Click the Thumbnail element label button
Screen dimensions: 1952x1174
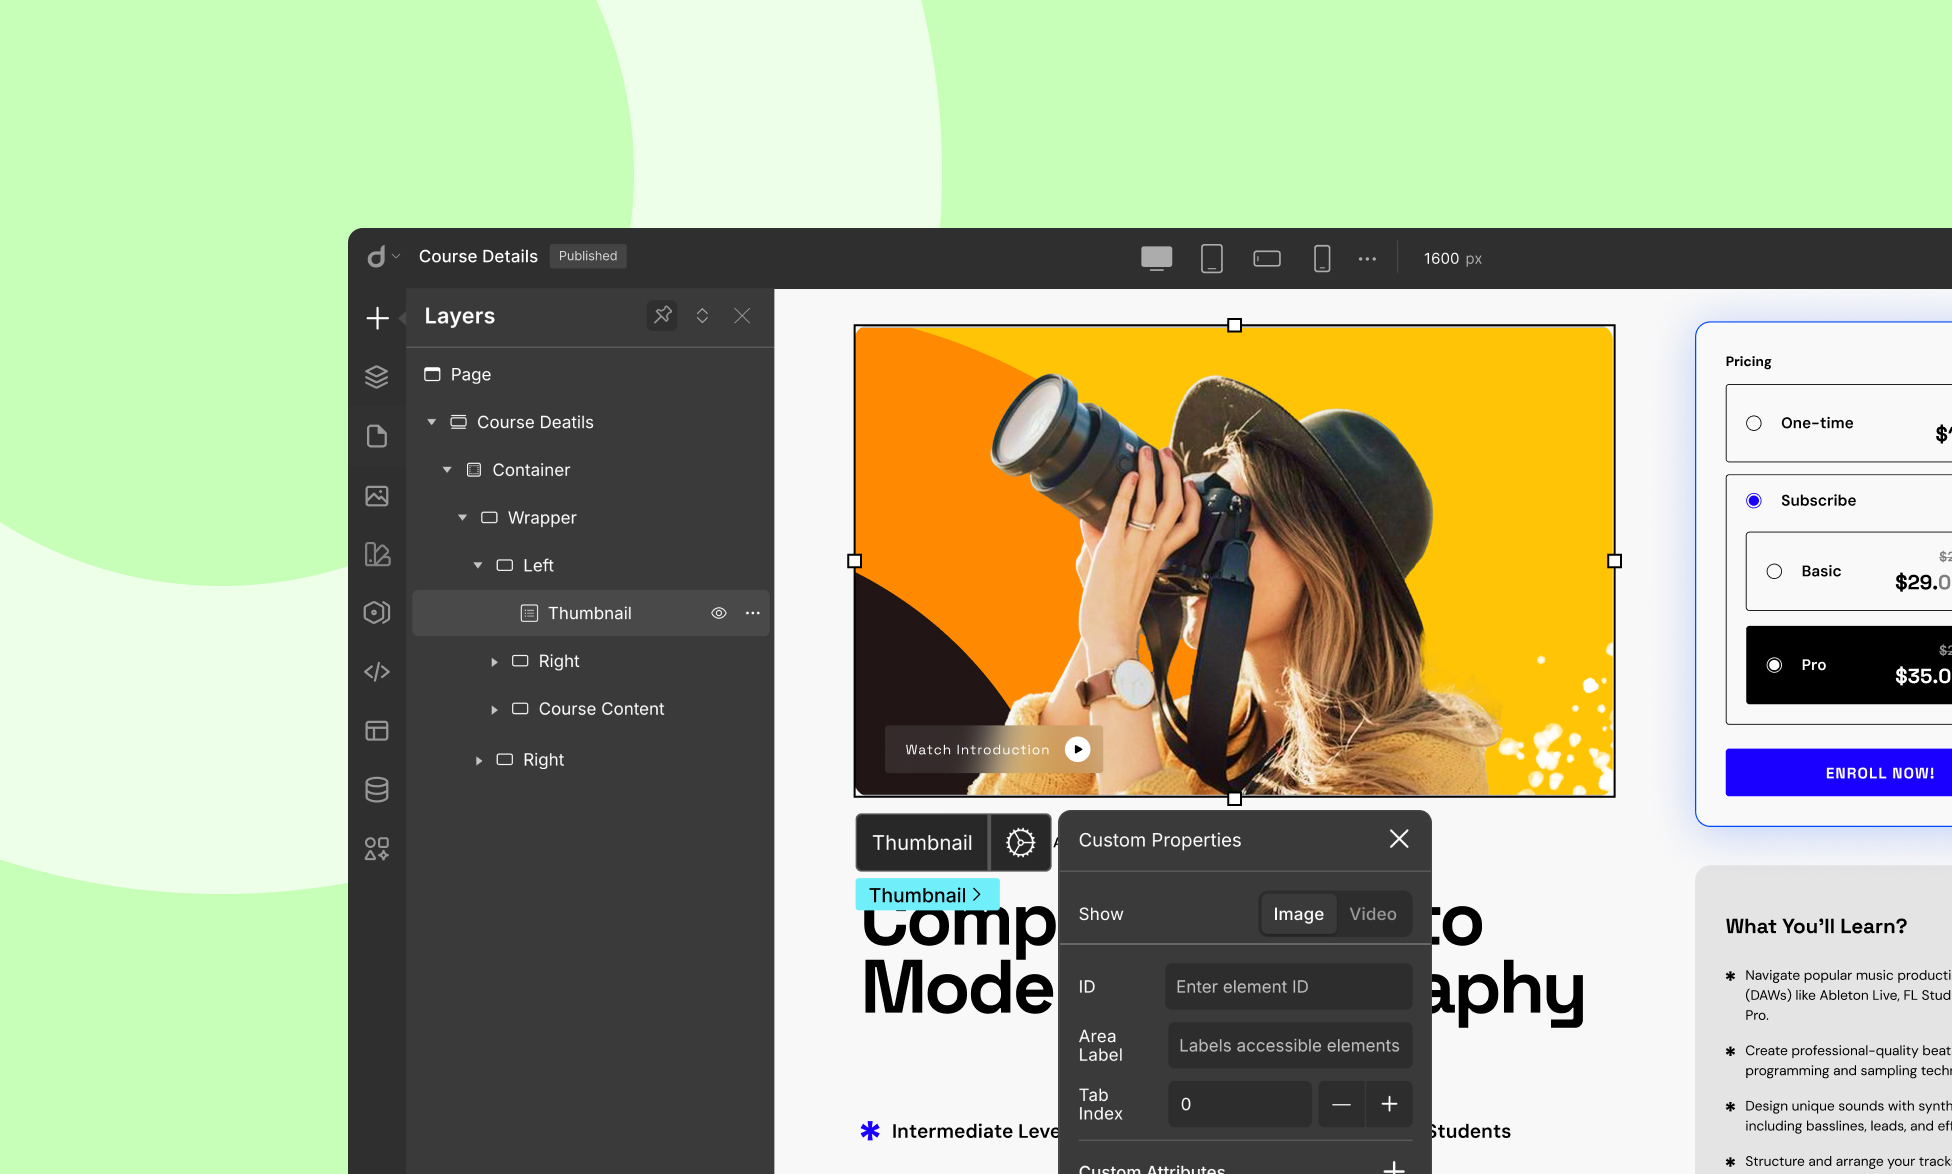tap(922, 842)
